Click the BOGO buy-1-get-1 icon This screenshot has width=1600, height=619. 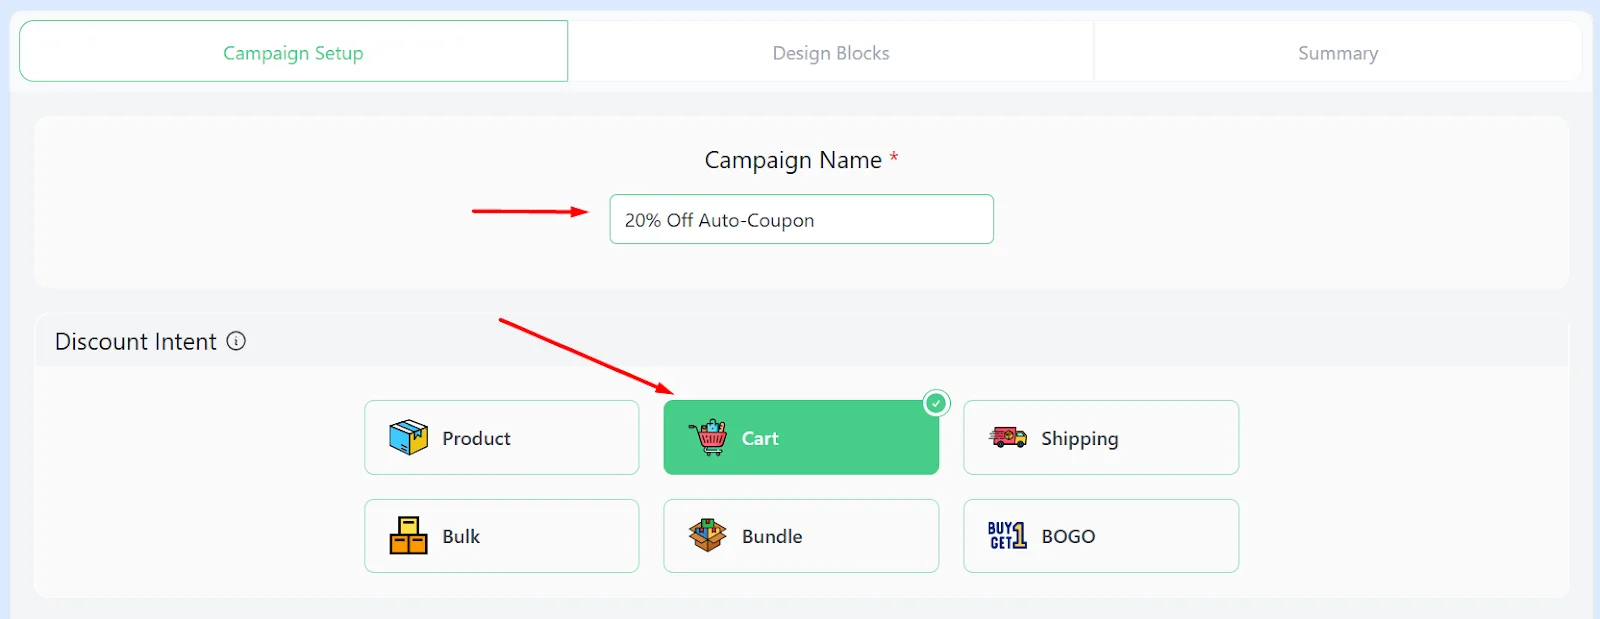pyautogui.click(x=1007, y=536)
